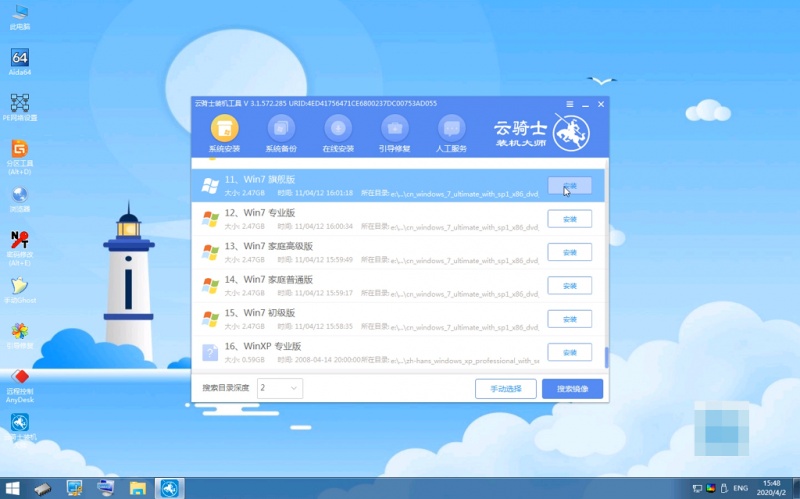This screenshot has height=499, width=800.
Task: Click the 大小: 0.59GB size text
Action: 244,360
